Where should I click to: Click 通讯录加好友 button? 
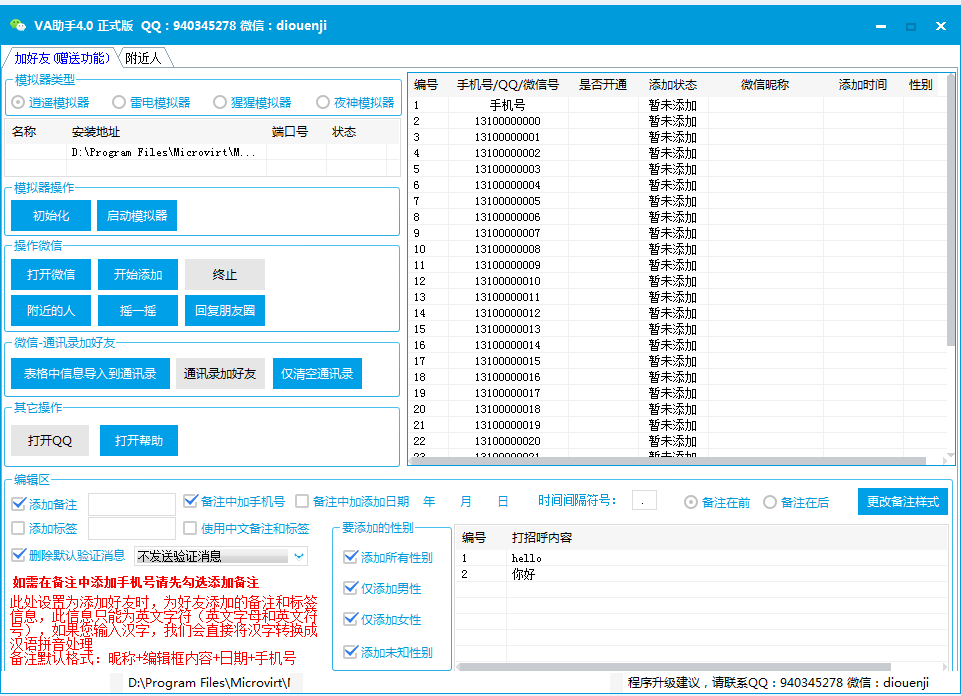220,374
